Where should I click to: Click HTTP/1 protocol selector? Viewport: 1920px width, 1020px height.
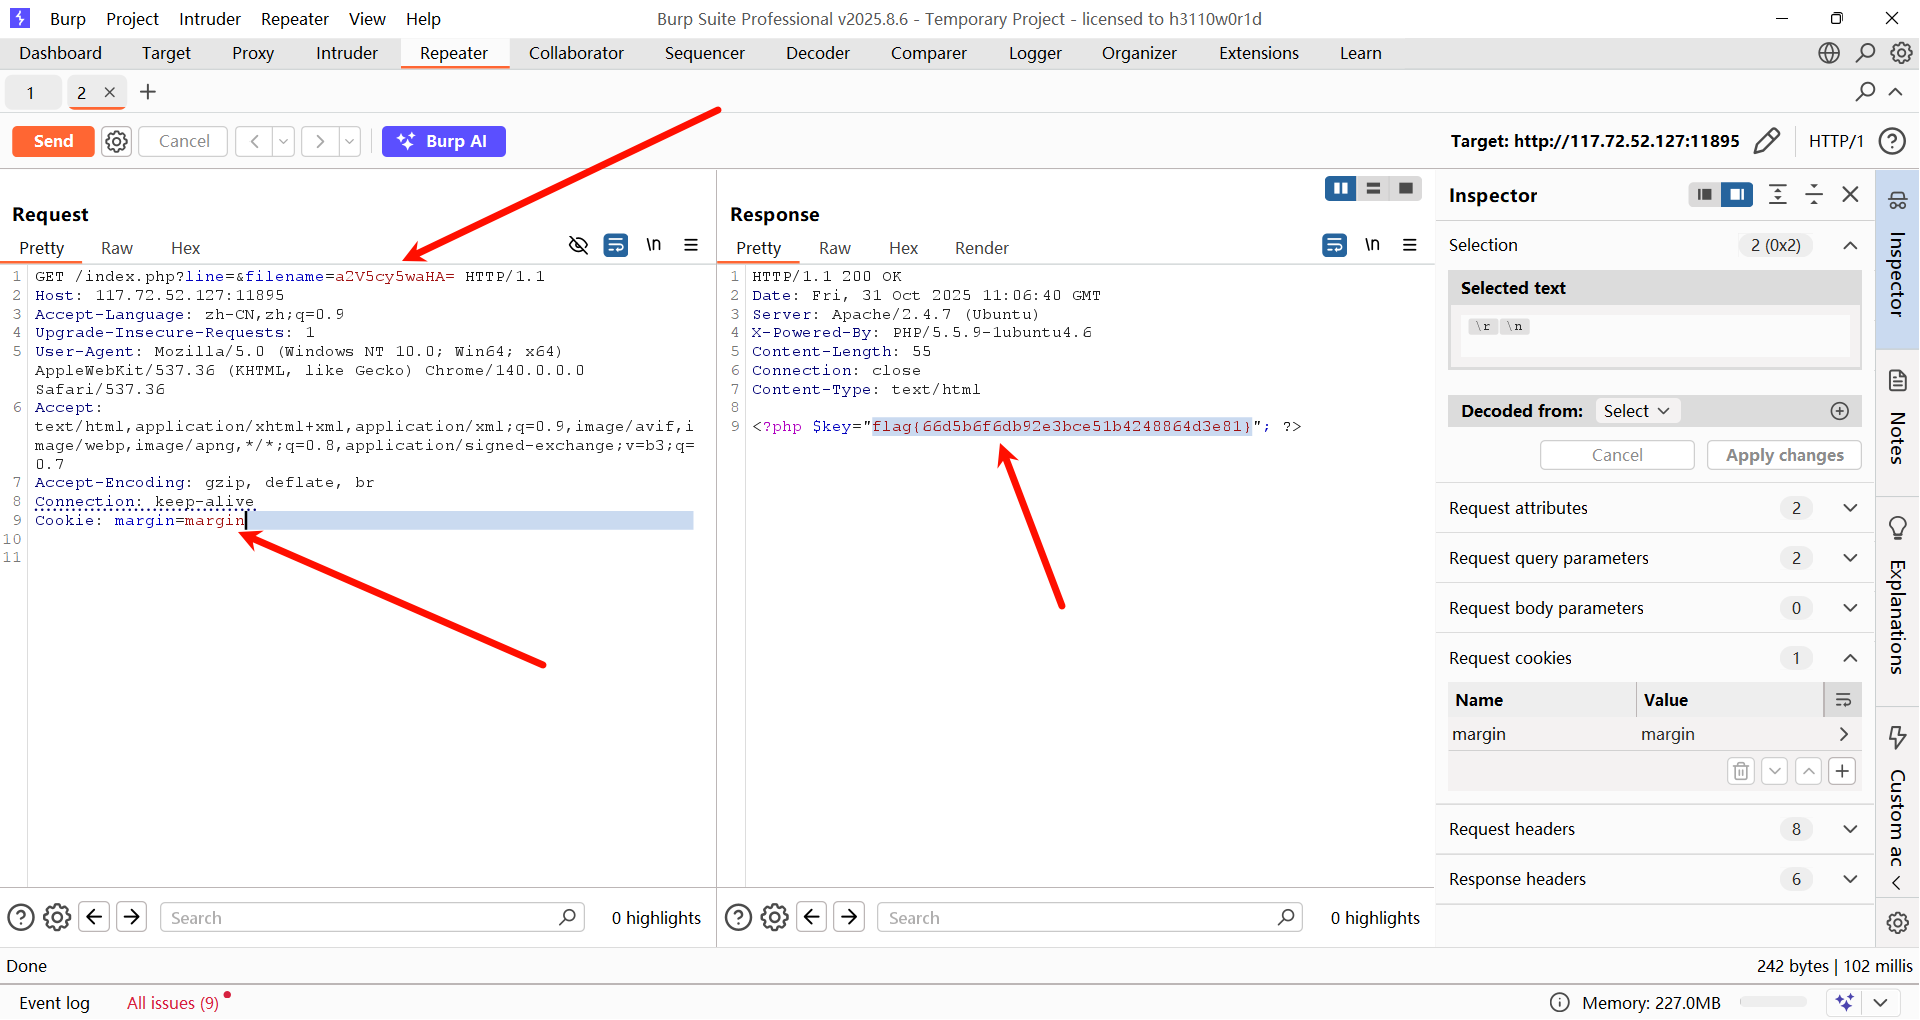point(1836,141)
